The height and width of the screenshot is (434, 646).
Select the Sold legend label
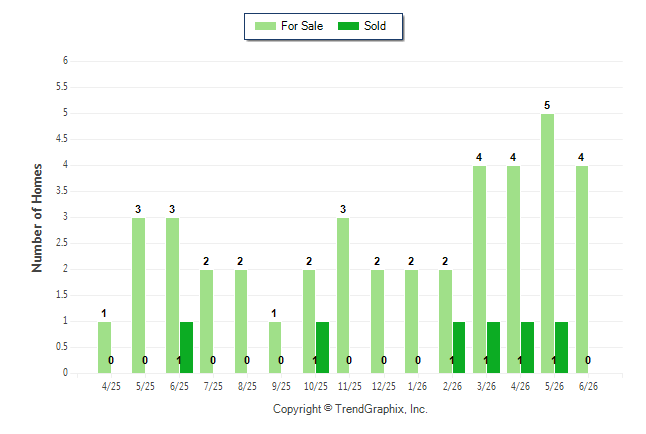(375, 26)
